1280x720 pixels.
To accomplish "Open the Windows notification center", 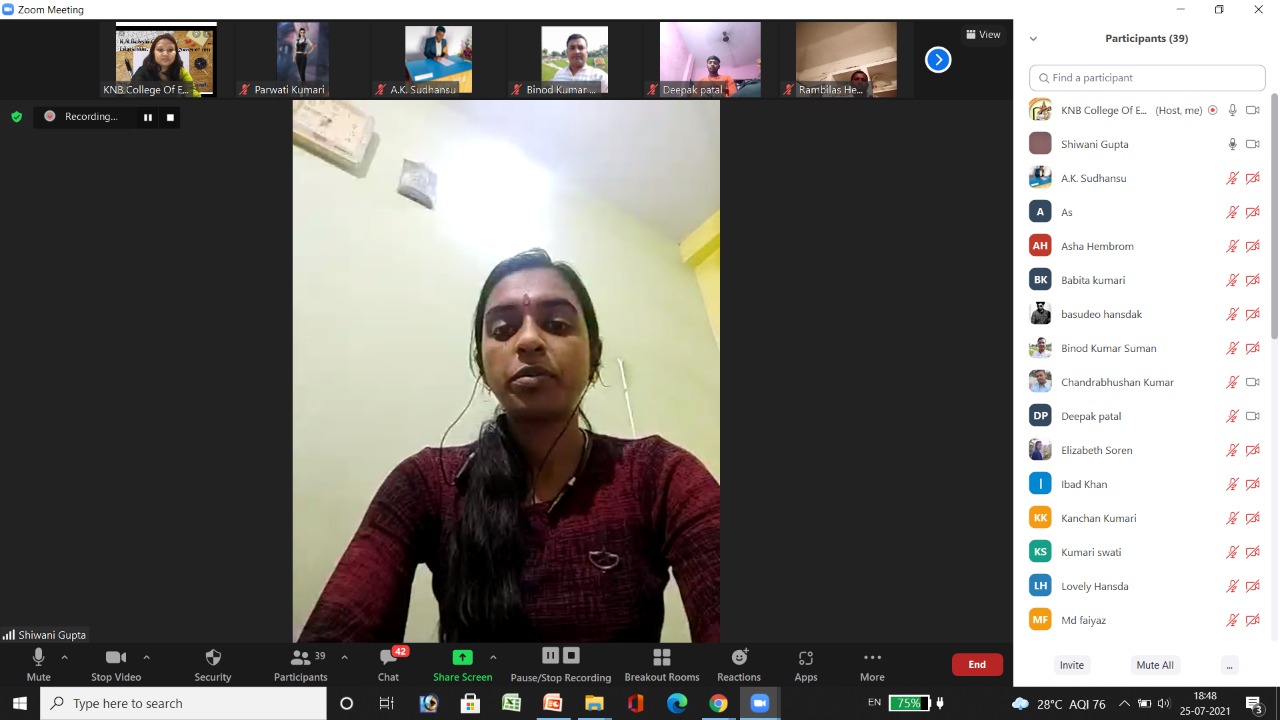I will (x=1254, y=703).
